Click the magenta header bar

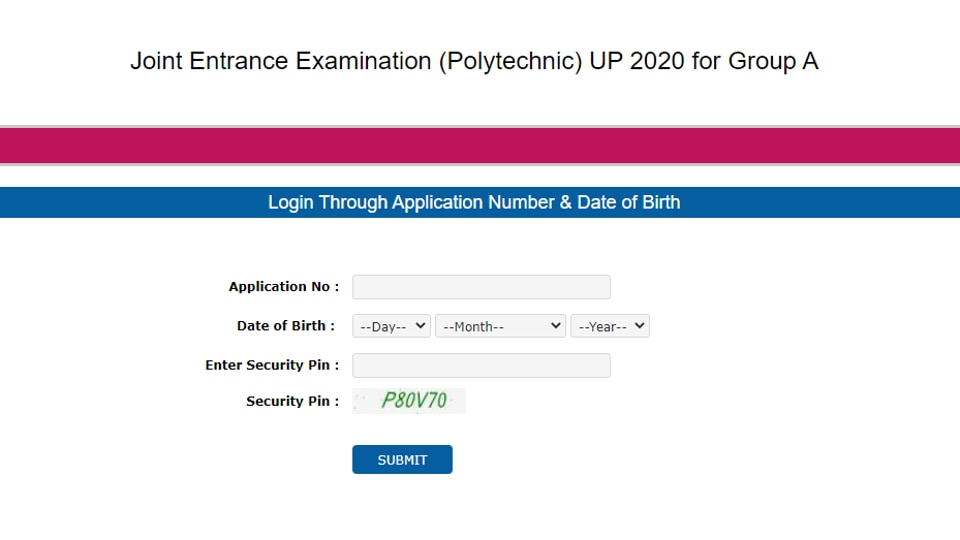(x=480, y=146)
